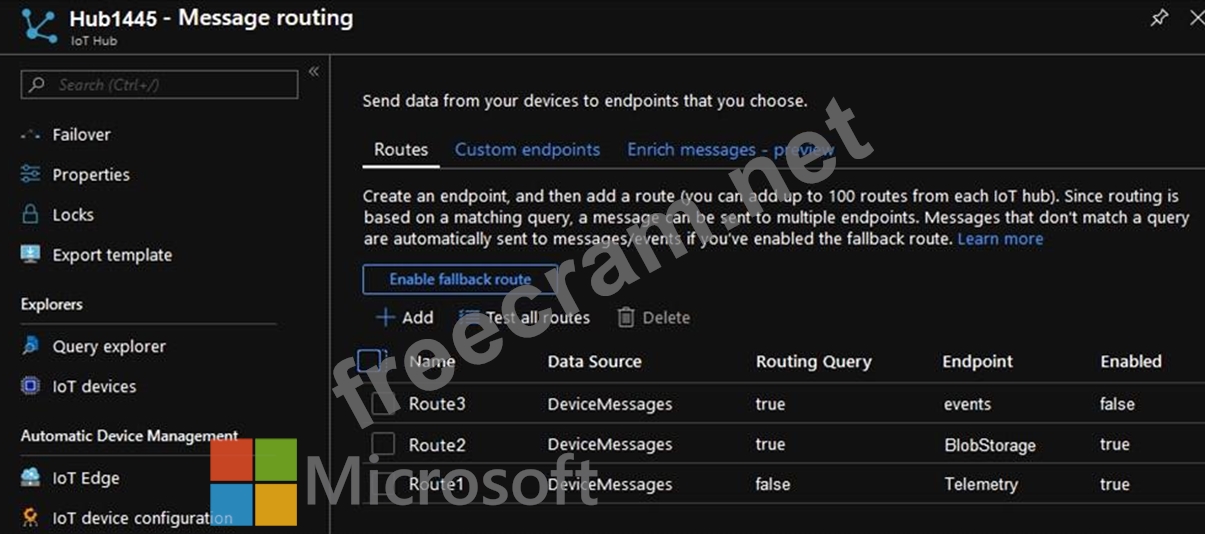Open Failover in the sidebar
This screenshot has height=534, width=1205.
[x=81, y=135]
